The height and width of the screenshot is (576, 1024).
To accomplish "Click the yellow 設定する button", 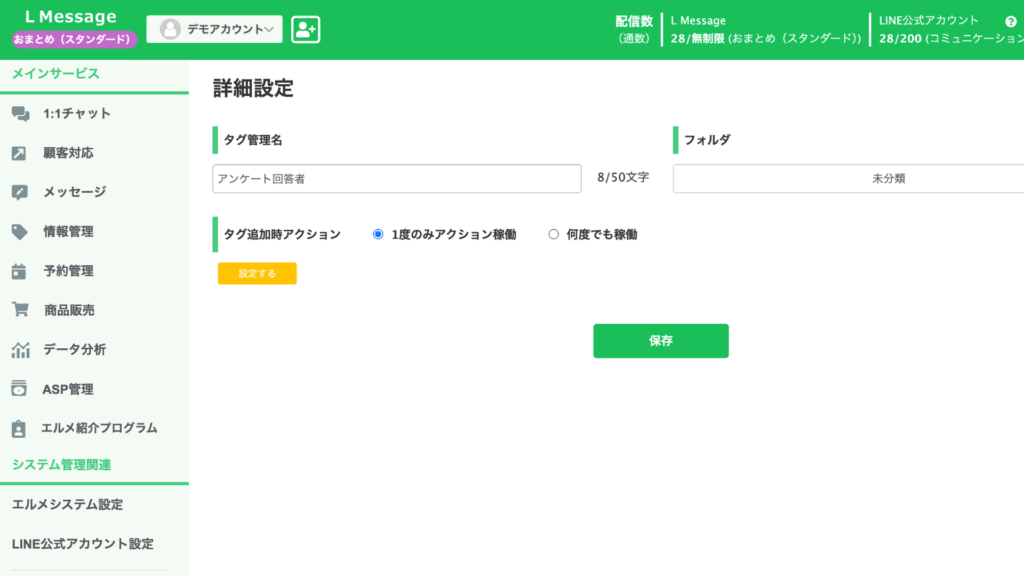I will point(257,274).
